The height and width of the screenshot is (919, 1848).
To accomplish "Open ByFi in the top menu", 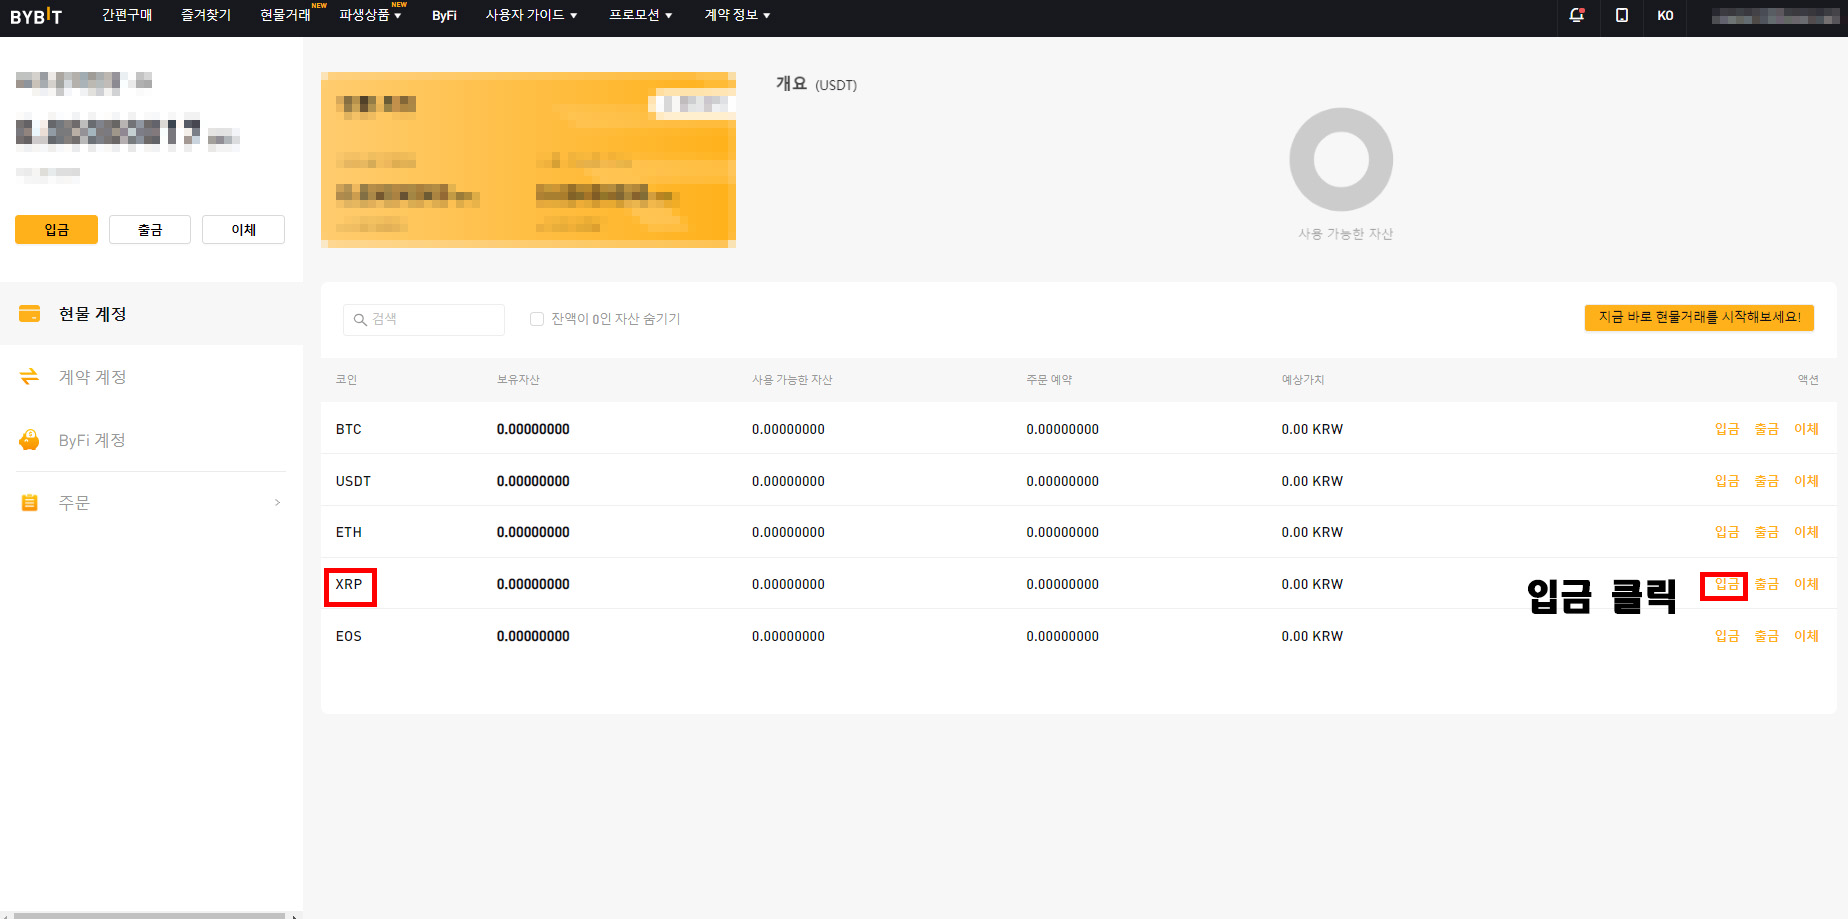I will 444,15.
